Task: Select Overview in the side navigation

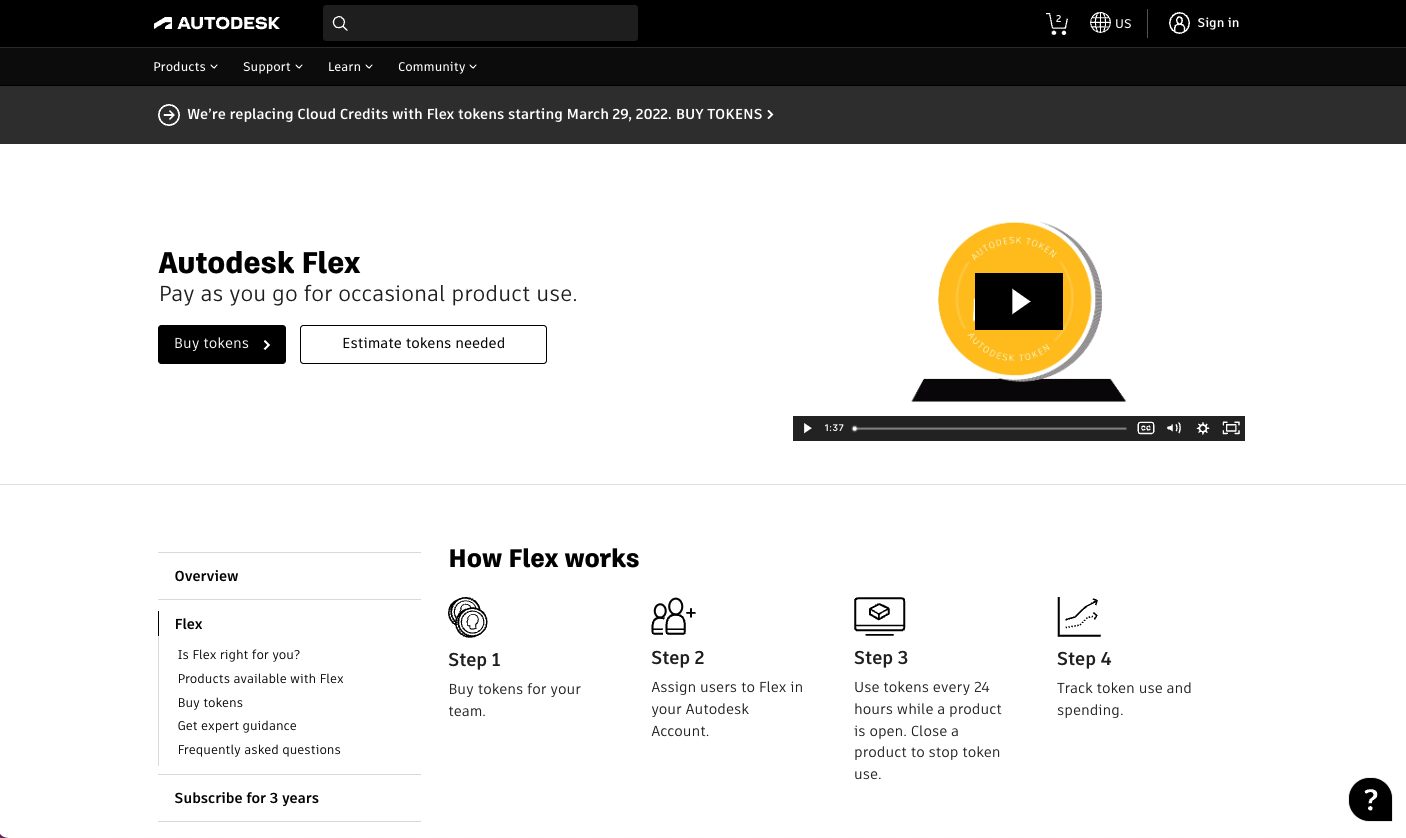Action: (207, 576)
